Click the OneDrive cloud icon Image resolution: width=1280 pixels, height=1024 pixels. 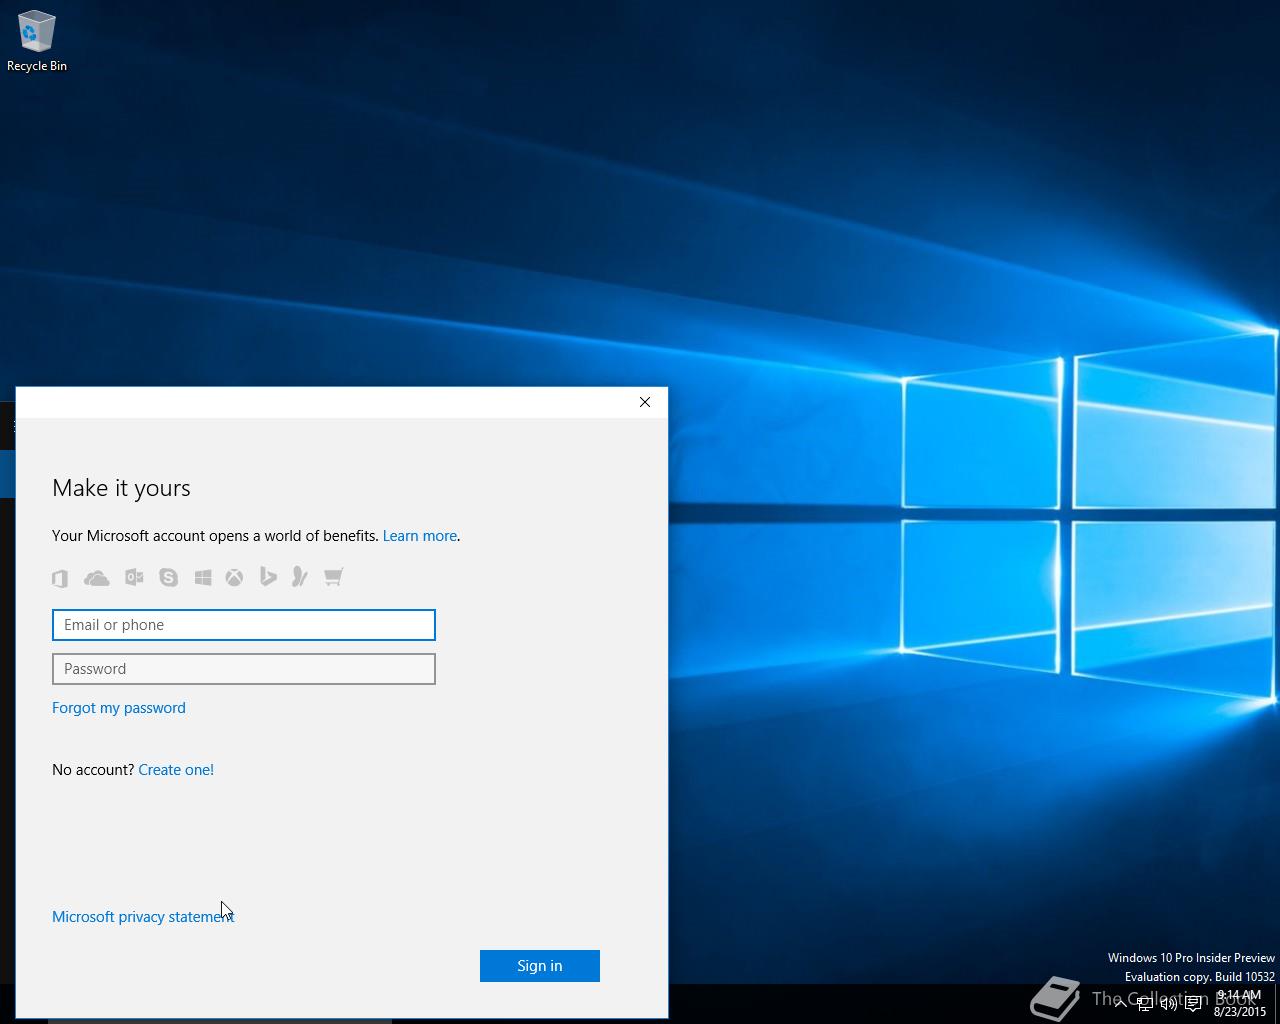point(97,578)
